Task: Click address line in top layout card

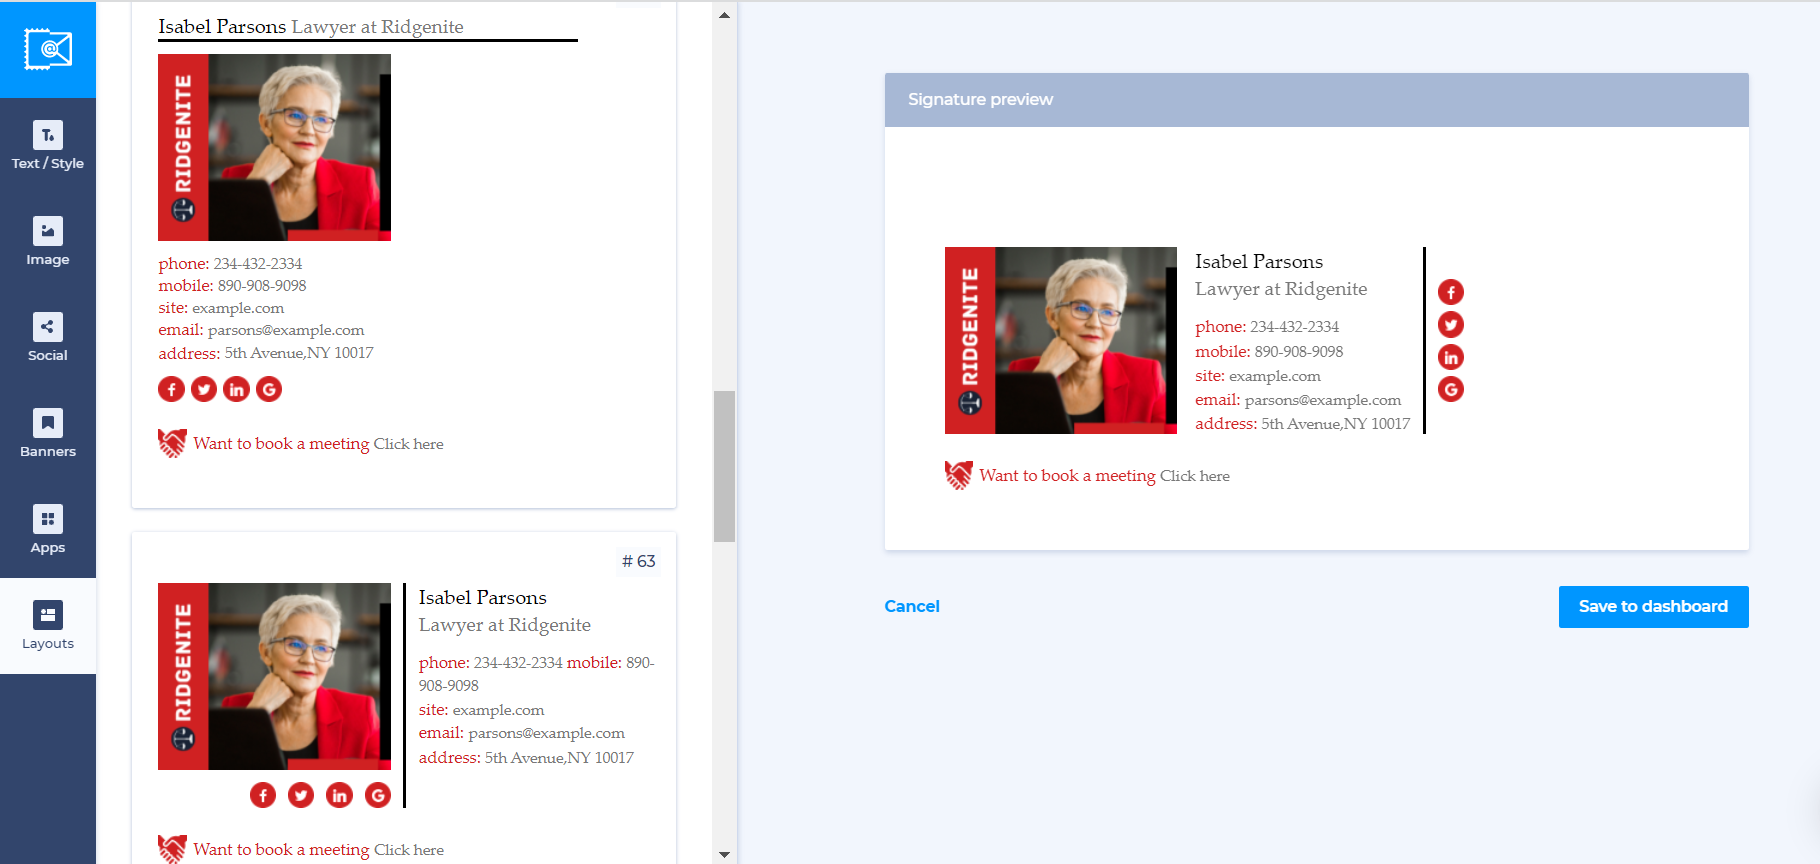Action: coord(266,353)
